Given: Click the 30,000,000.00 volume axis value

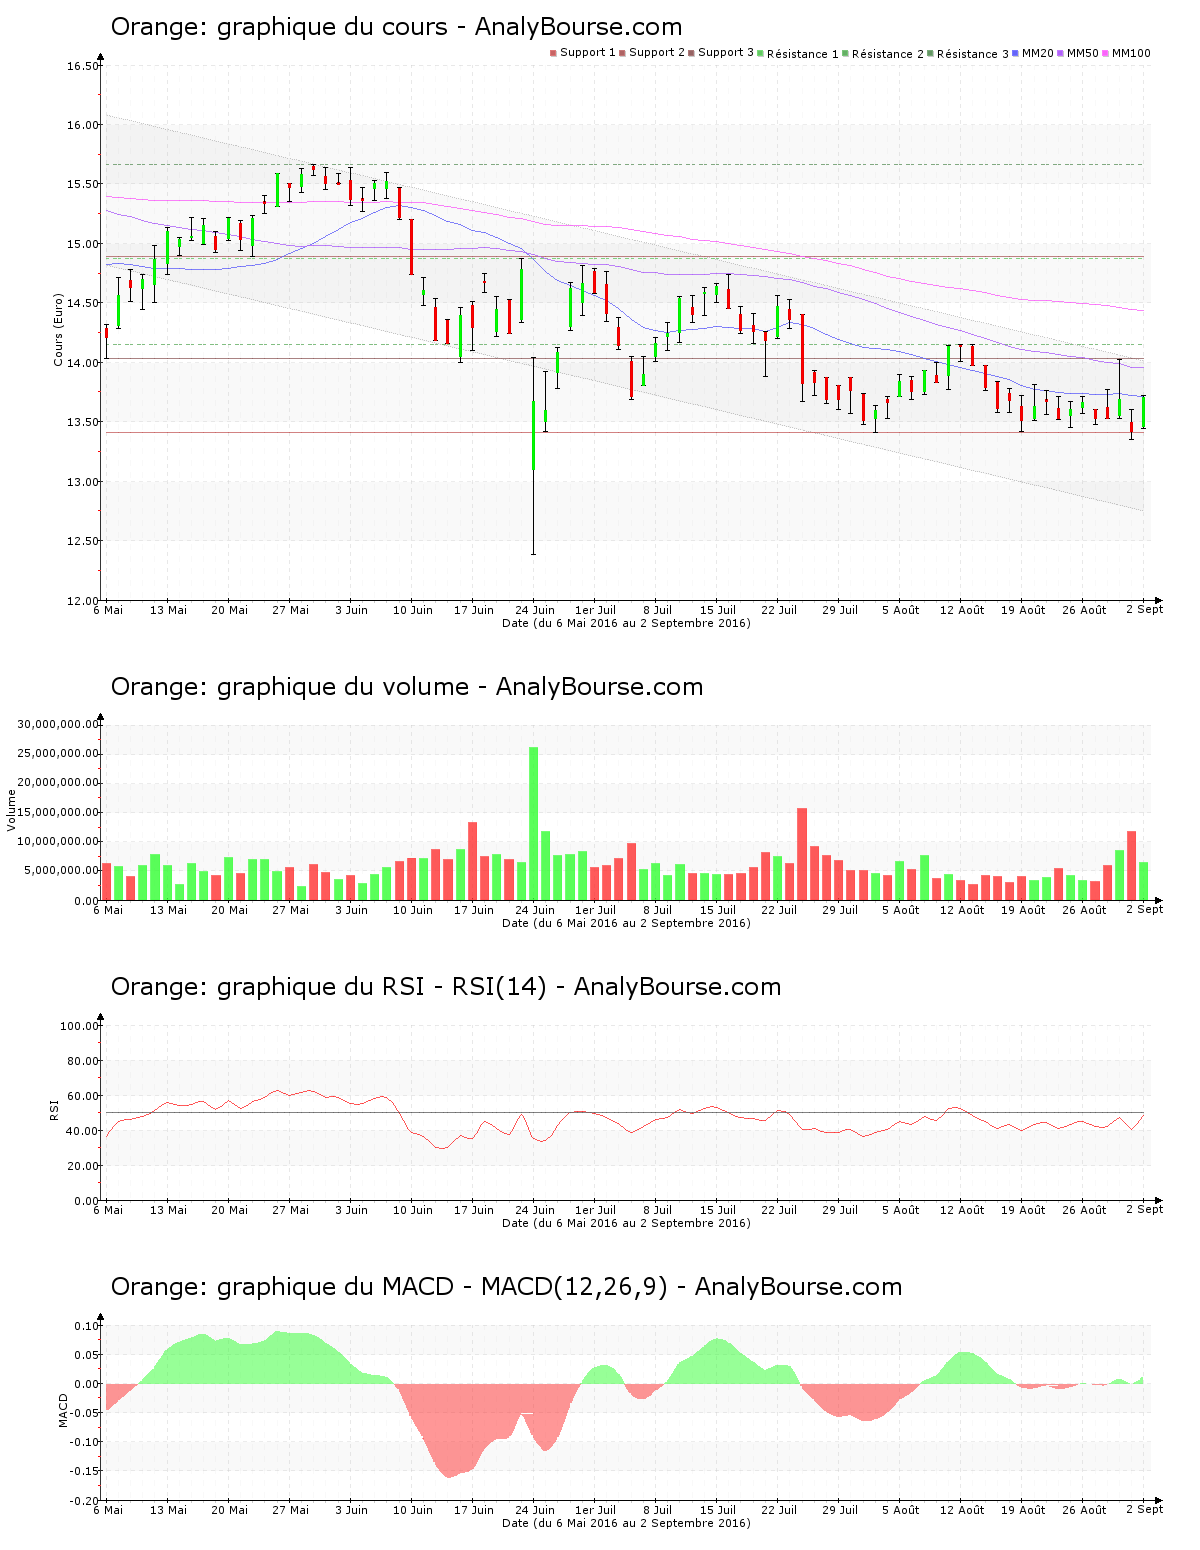Looking at the screenshot, I should coord(58,724).
